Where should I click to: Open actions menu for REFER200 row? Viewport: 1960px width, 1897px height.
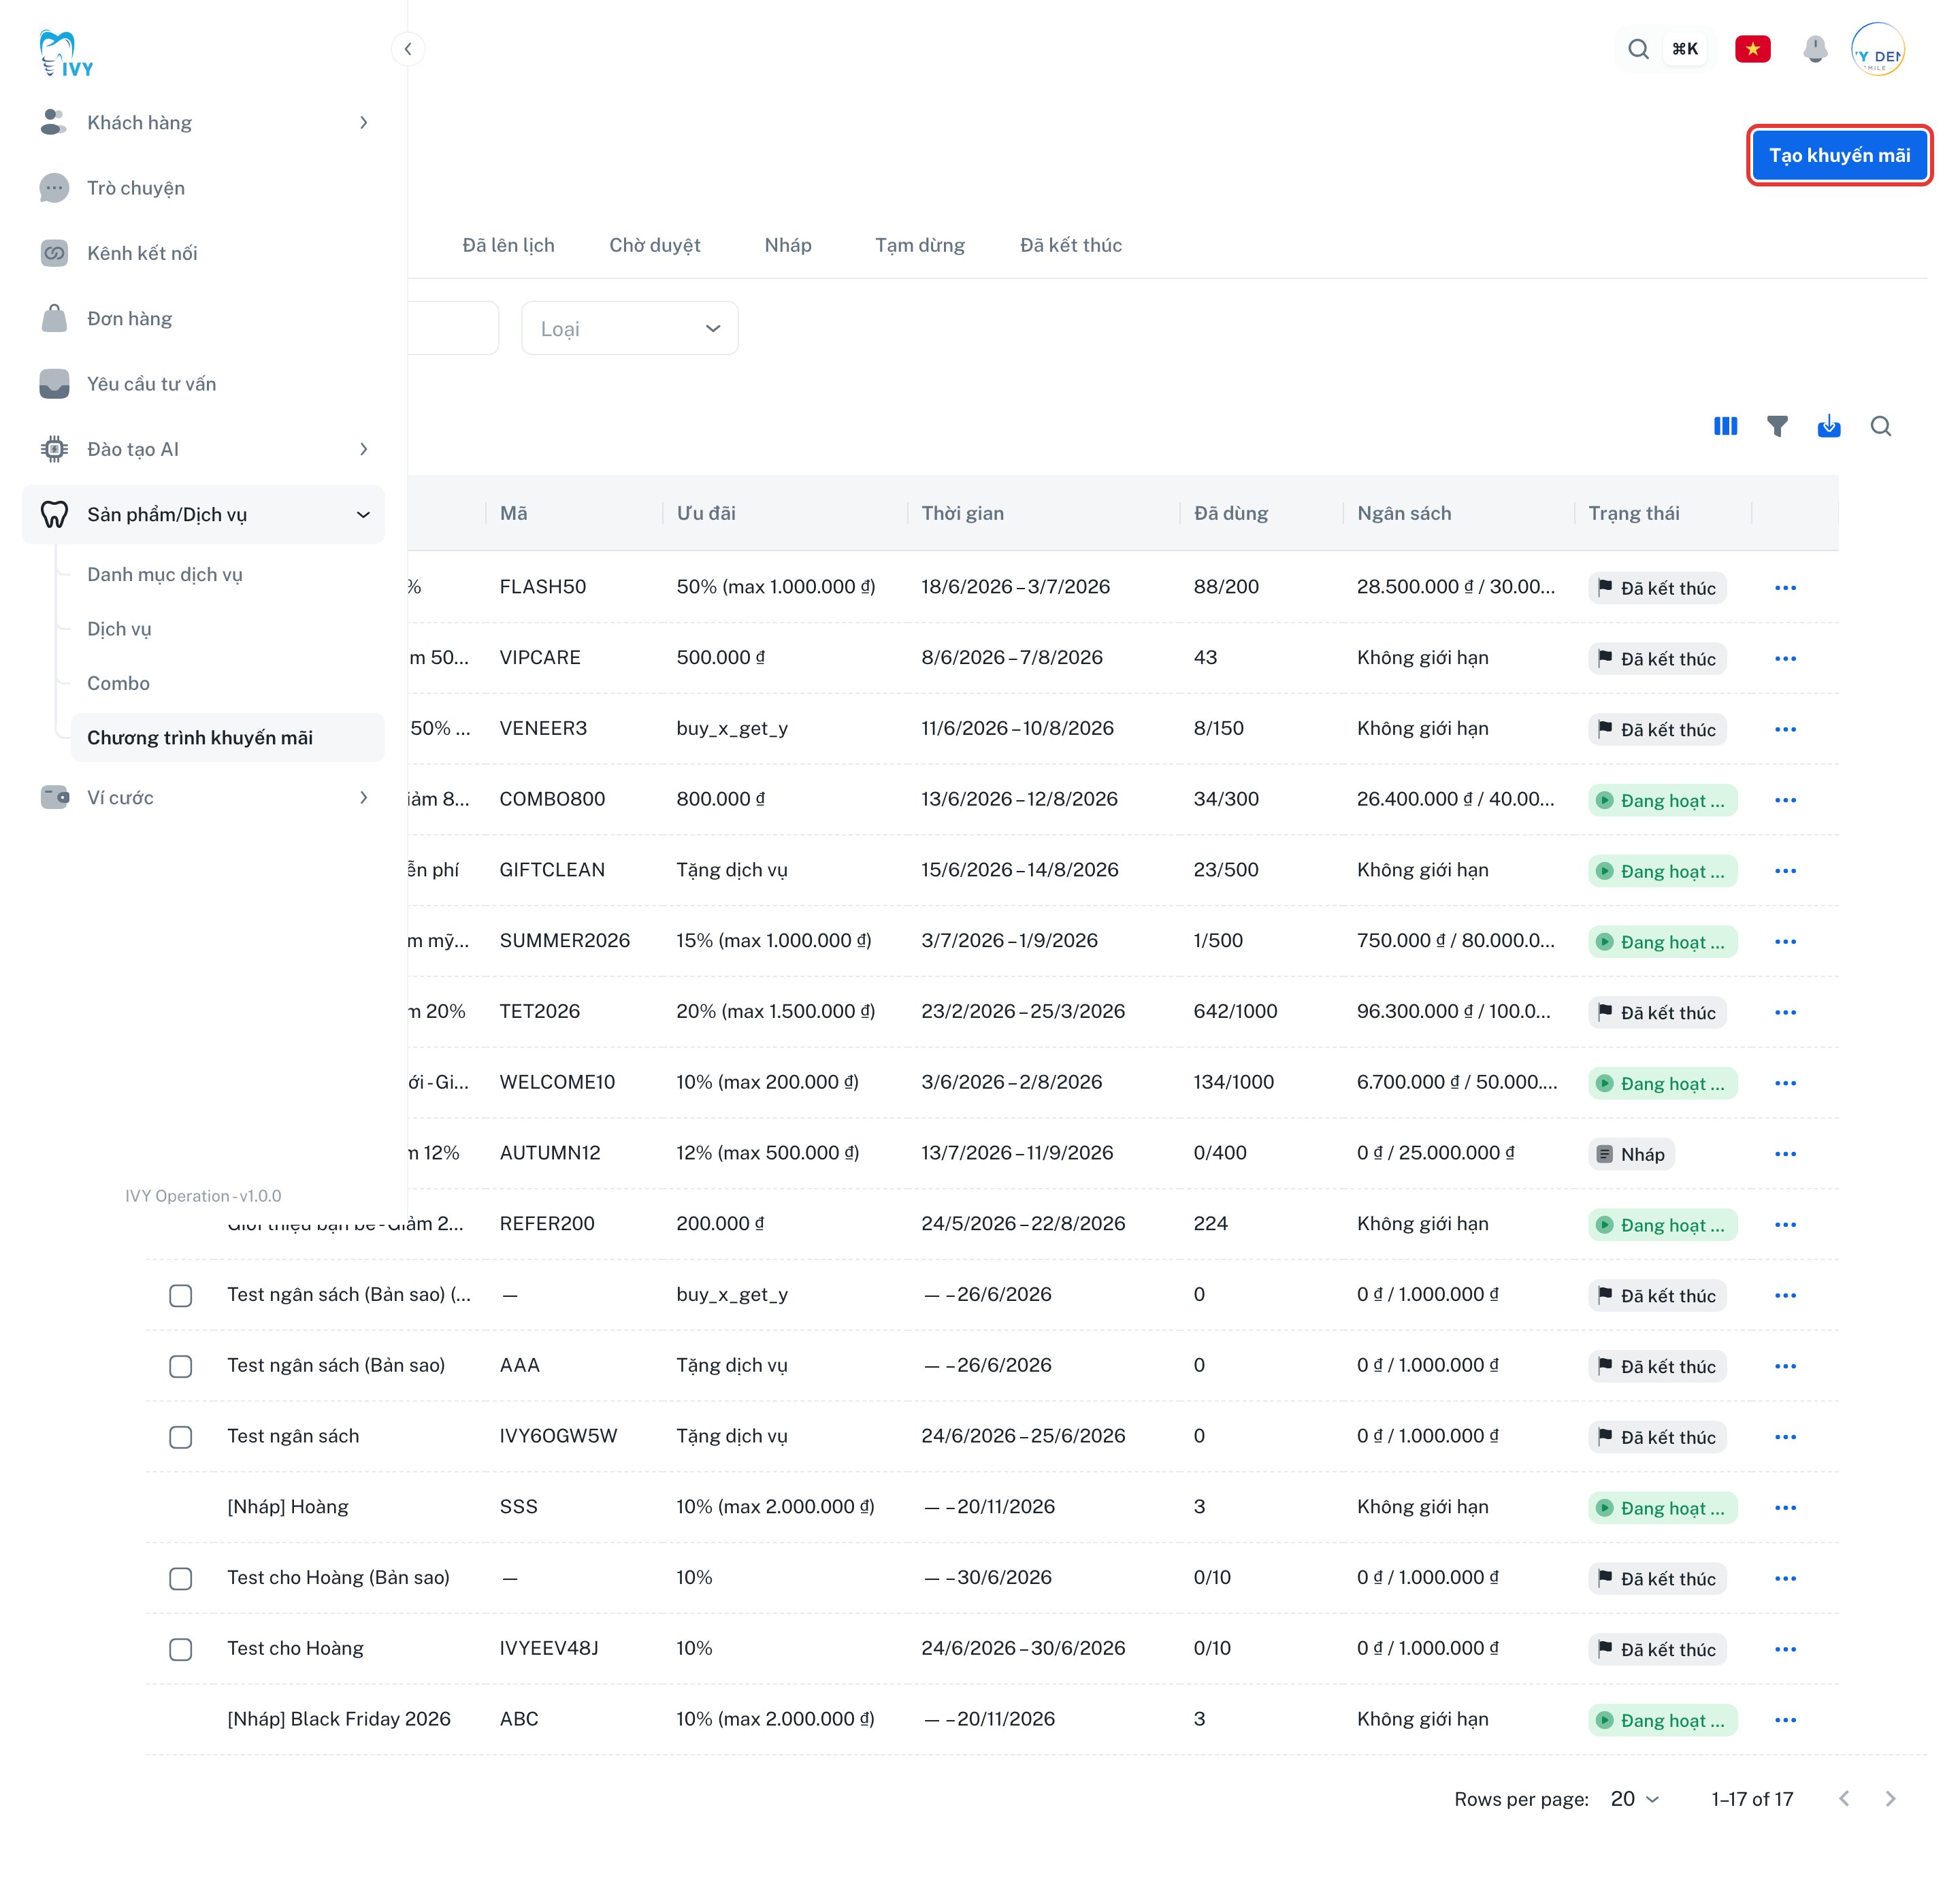(1786, 1224)
